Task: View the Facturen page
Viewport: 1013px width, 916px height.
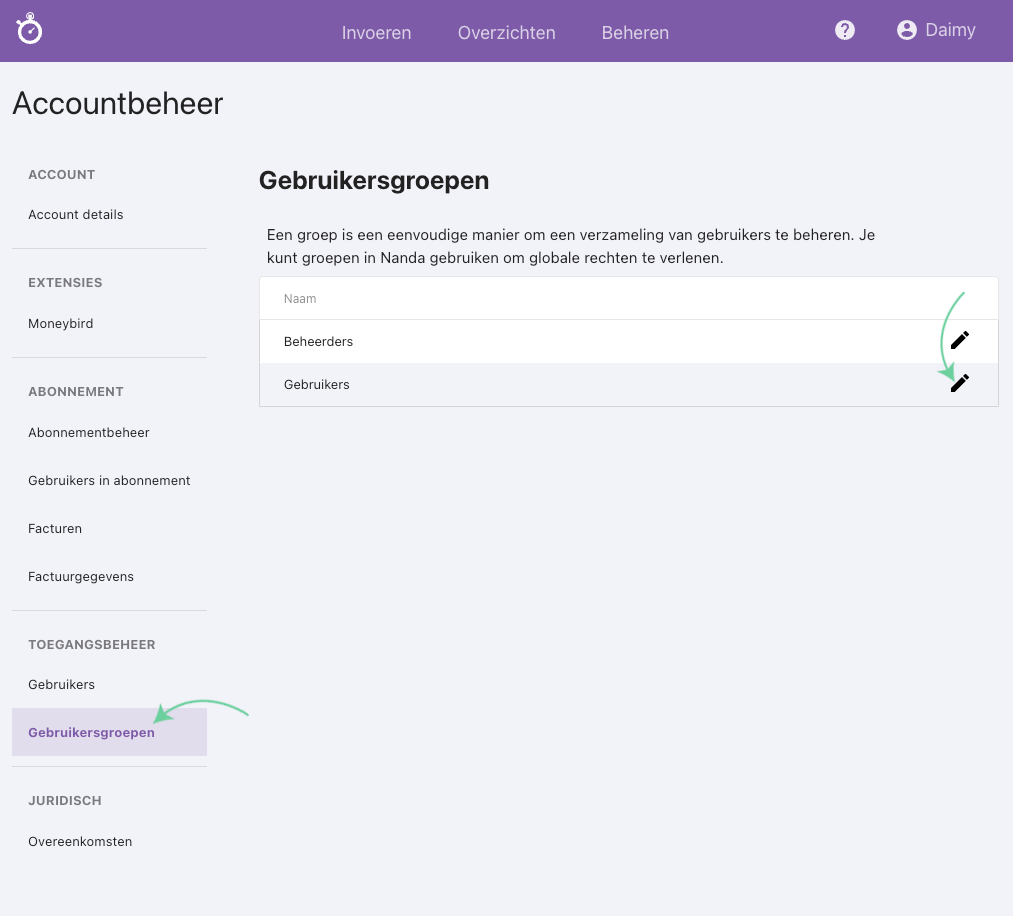Action: (54, 528)
